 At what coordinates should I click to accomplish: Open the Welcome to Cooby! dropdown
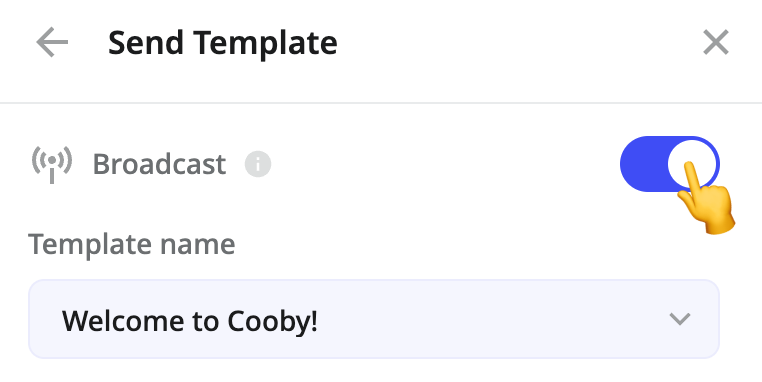(x=374, y=319)
